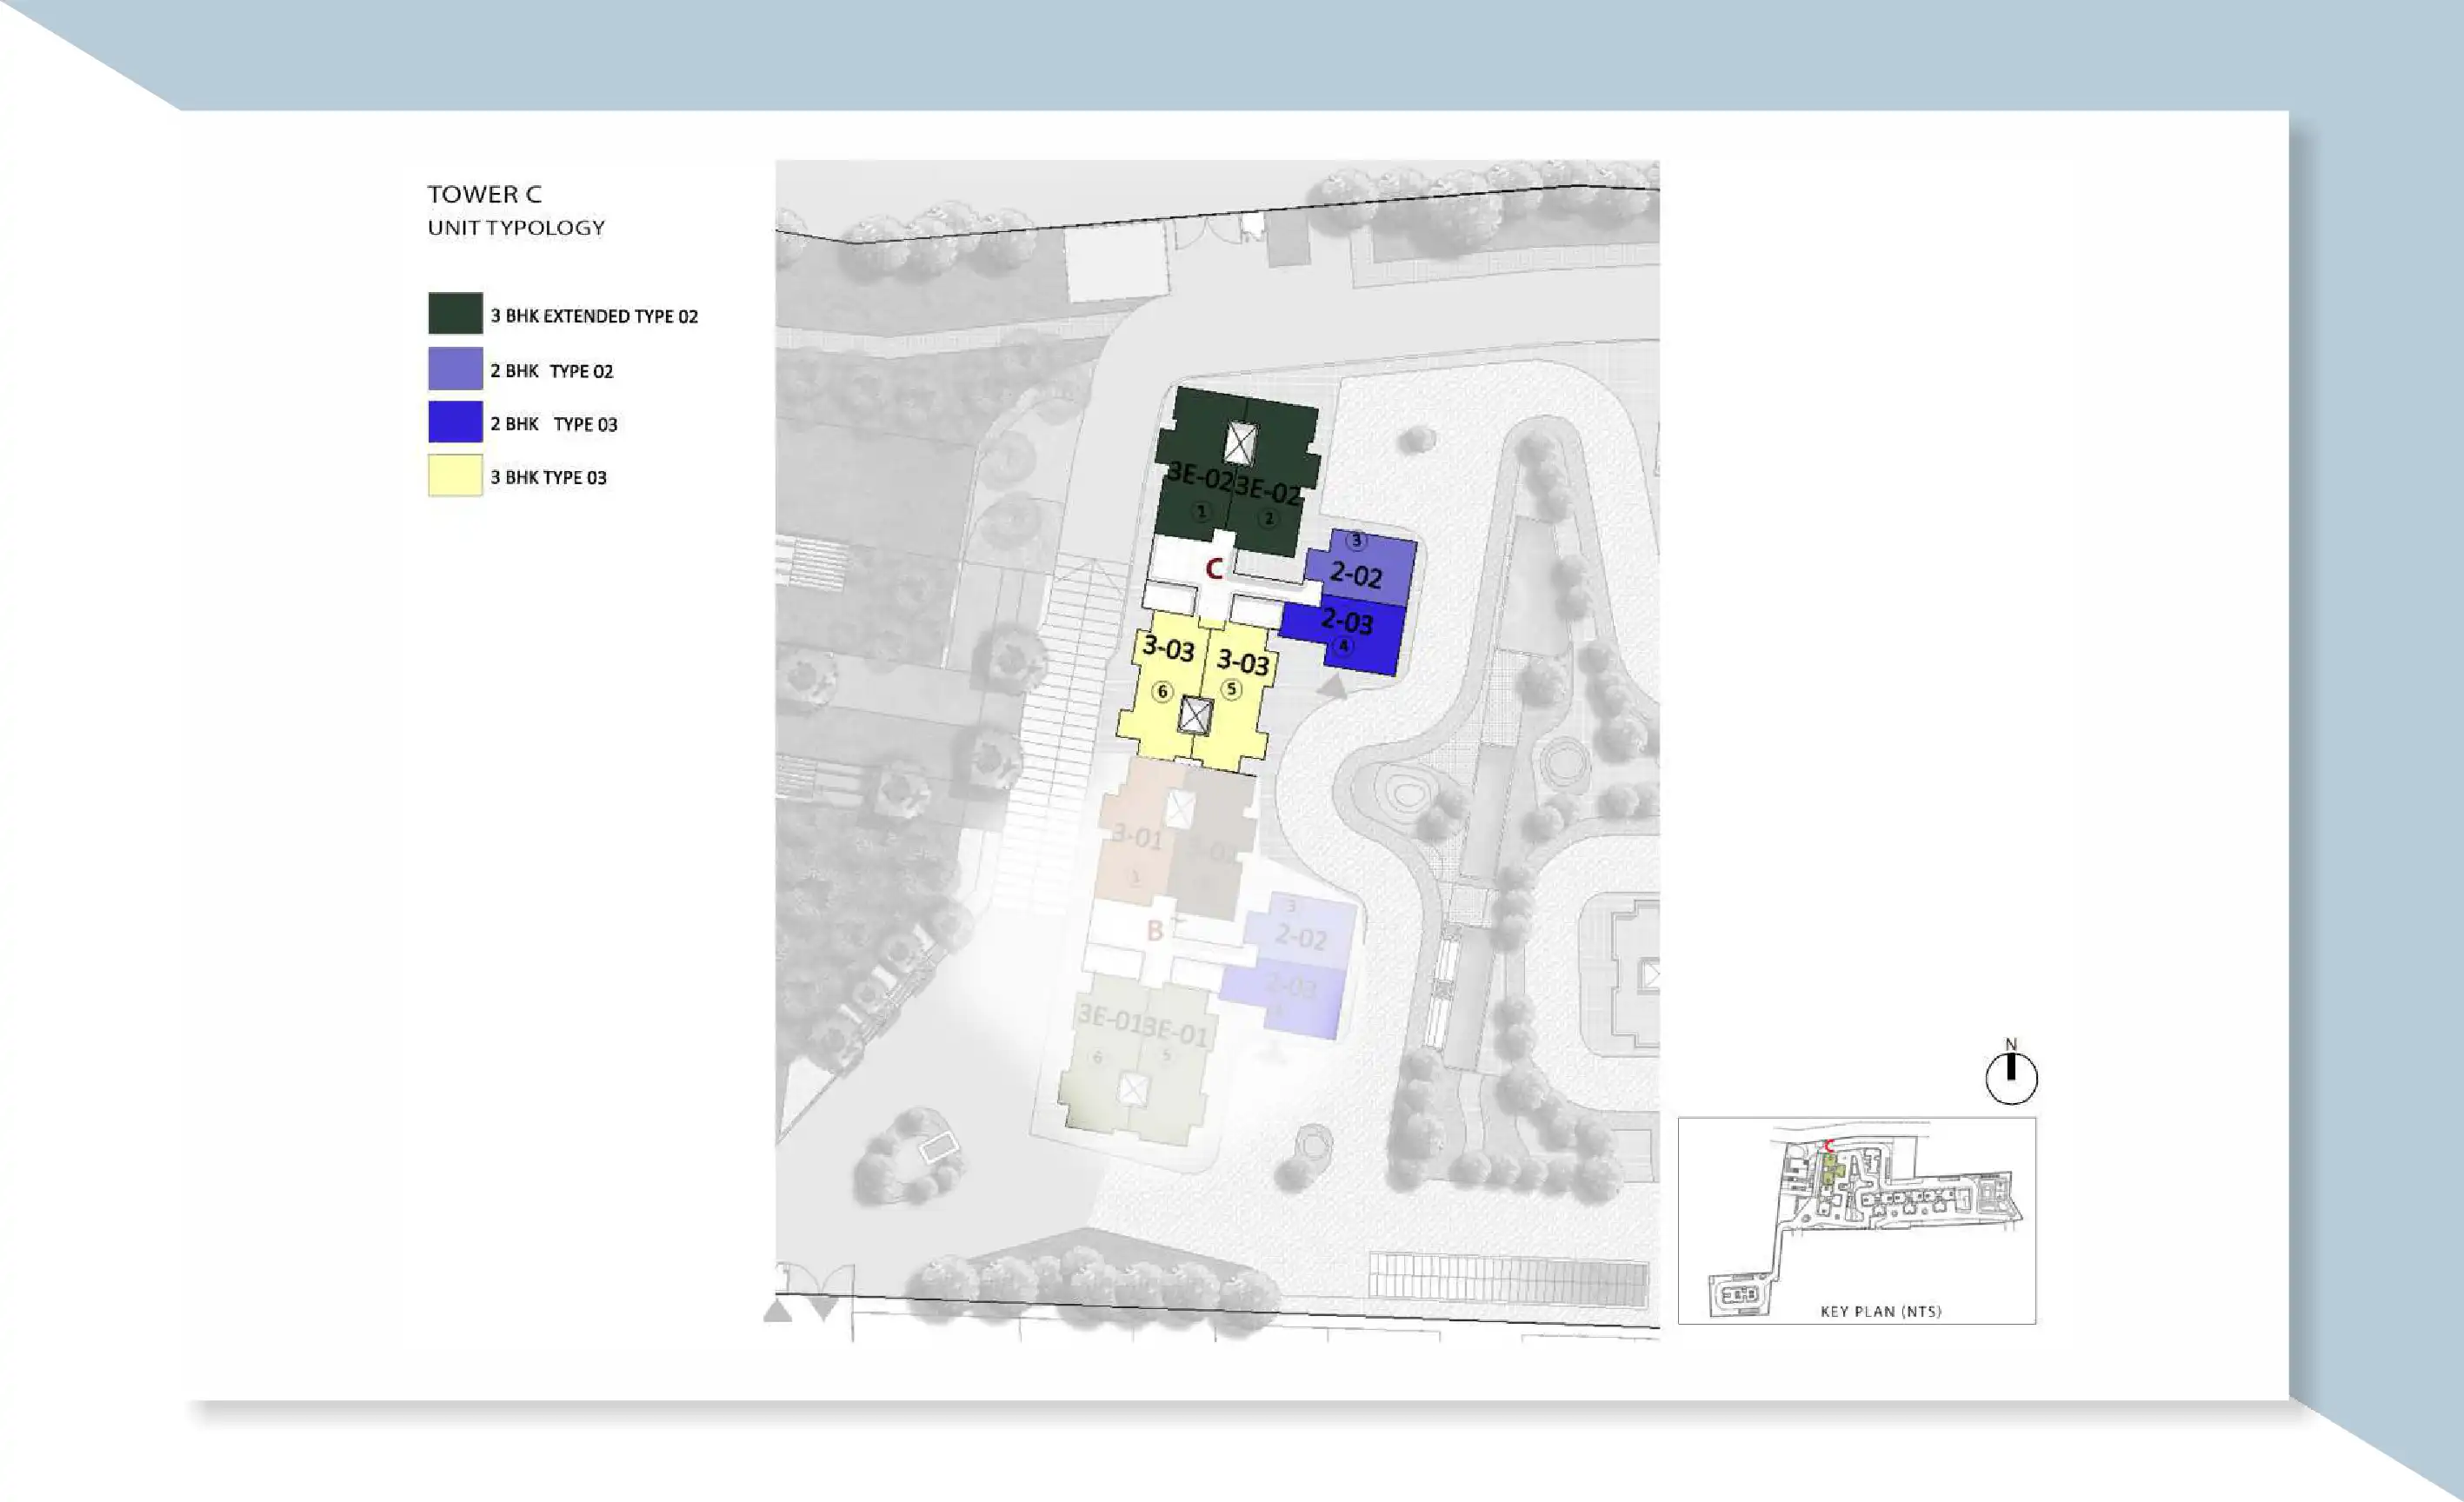Click the dark green 3 BHK Extended swatch
Image resolution: width=2464 pixels, height=1502 pixels.
[455, 314]
